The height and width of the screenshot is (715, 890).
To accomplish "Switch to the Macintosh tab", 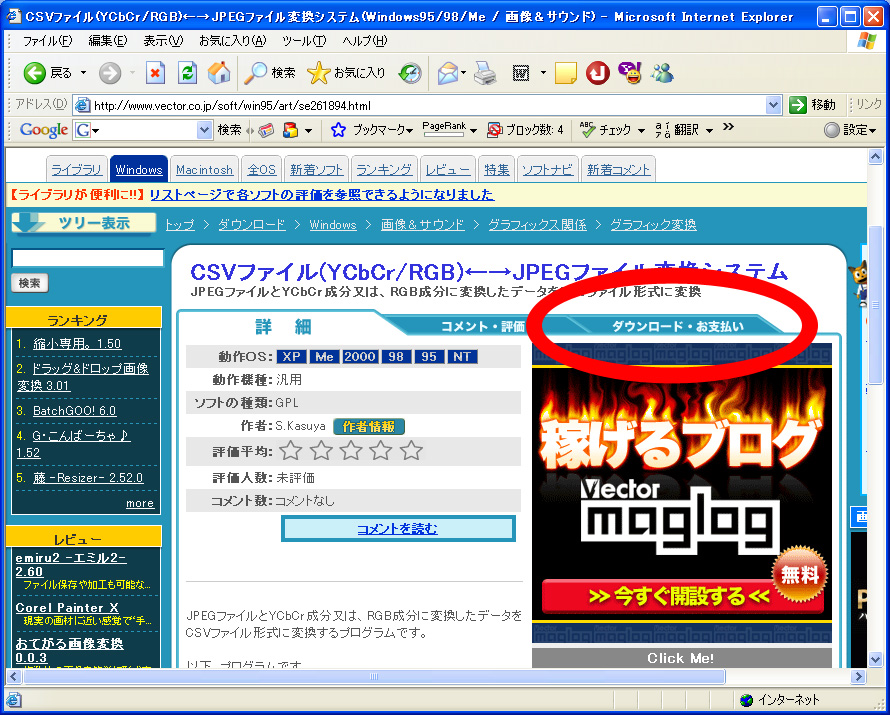I will tap(204, 170).
